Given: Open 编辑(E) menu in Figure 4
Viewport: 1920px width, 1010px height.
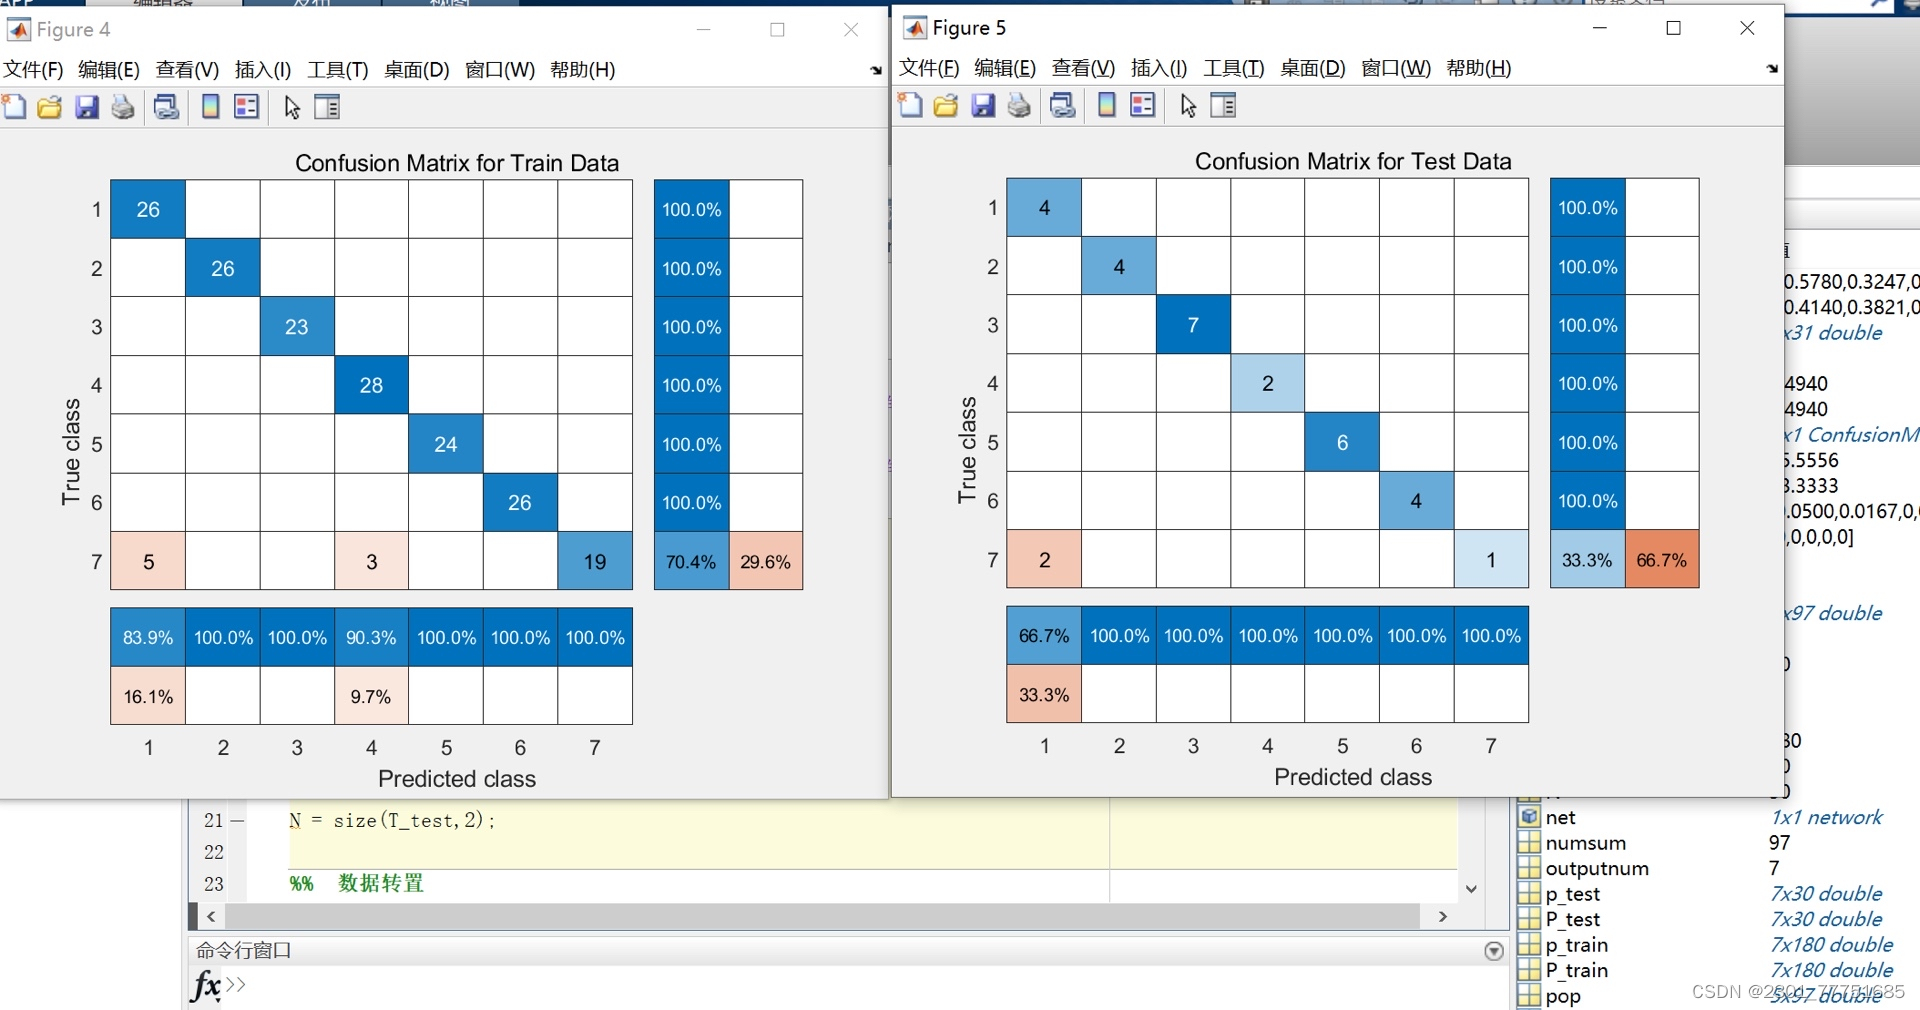Looking at the screenshot, I should (109, 69).
